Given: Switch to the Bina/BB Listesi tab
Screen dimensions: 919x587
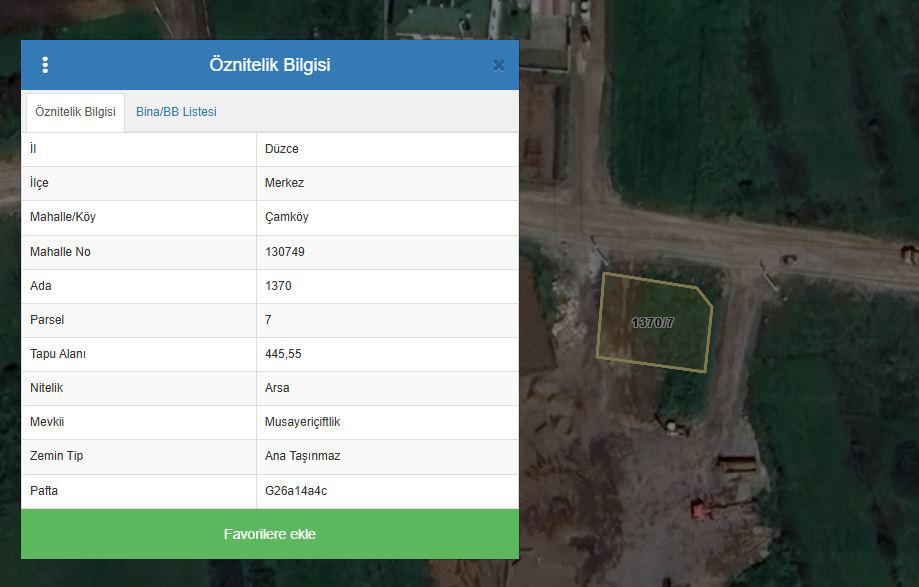Looking at the screenshot, I should click(176, 112).
